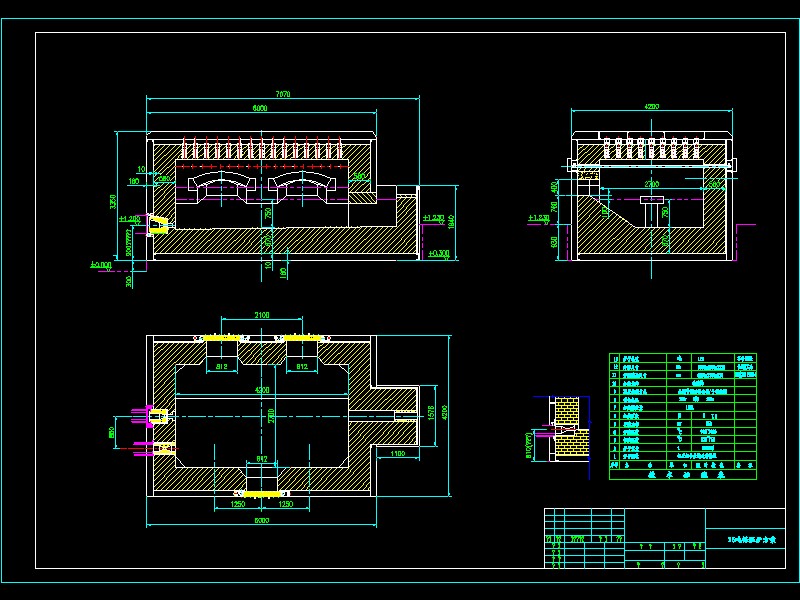Click the 4200 dimension above side section
This screenshot has height=600, width=800.
point(652,107)
